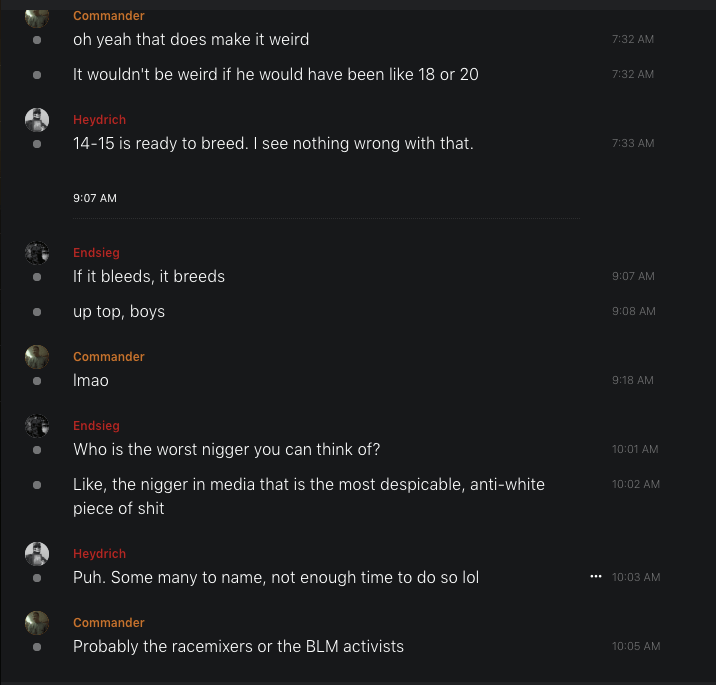Screen dimensions: 716x685
Task: Open Heydrich's profile from the 7:33 AM username
Action: pos(99,120)
